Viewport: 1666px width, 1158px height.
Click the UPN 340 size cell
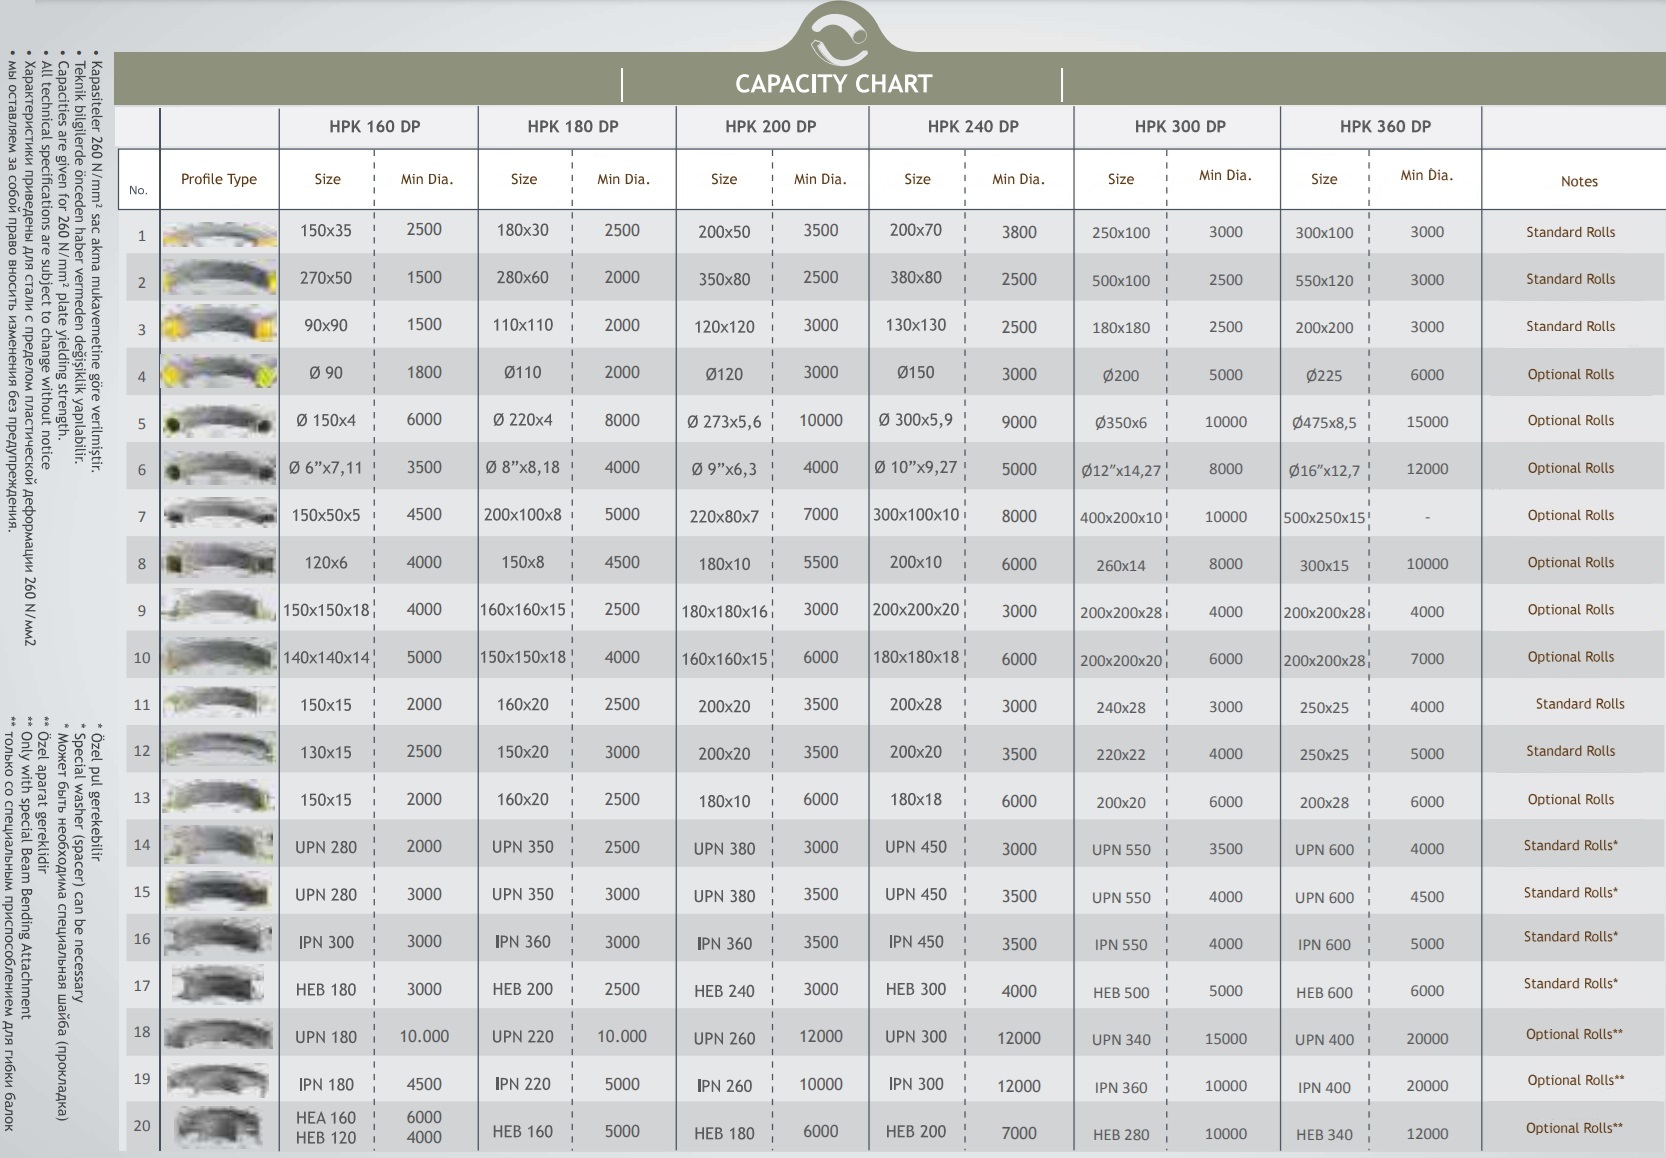point(1121,1040)
